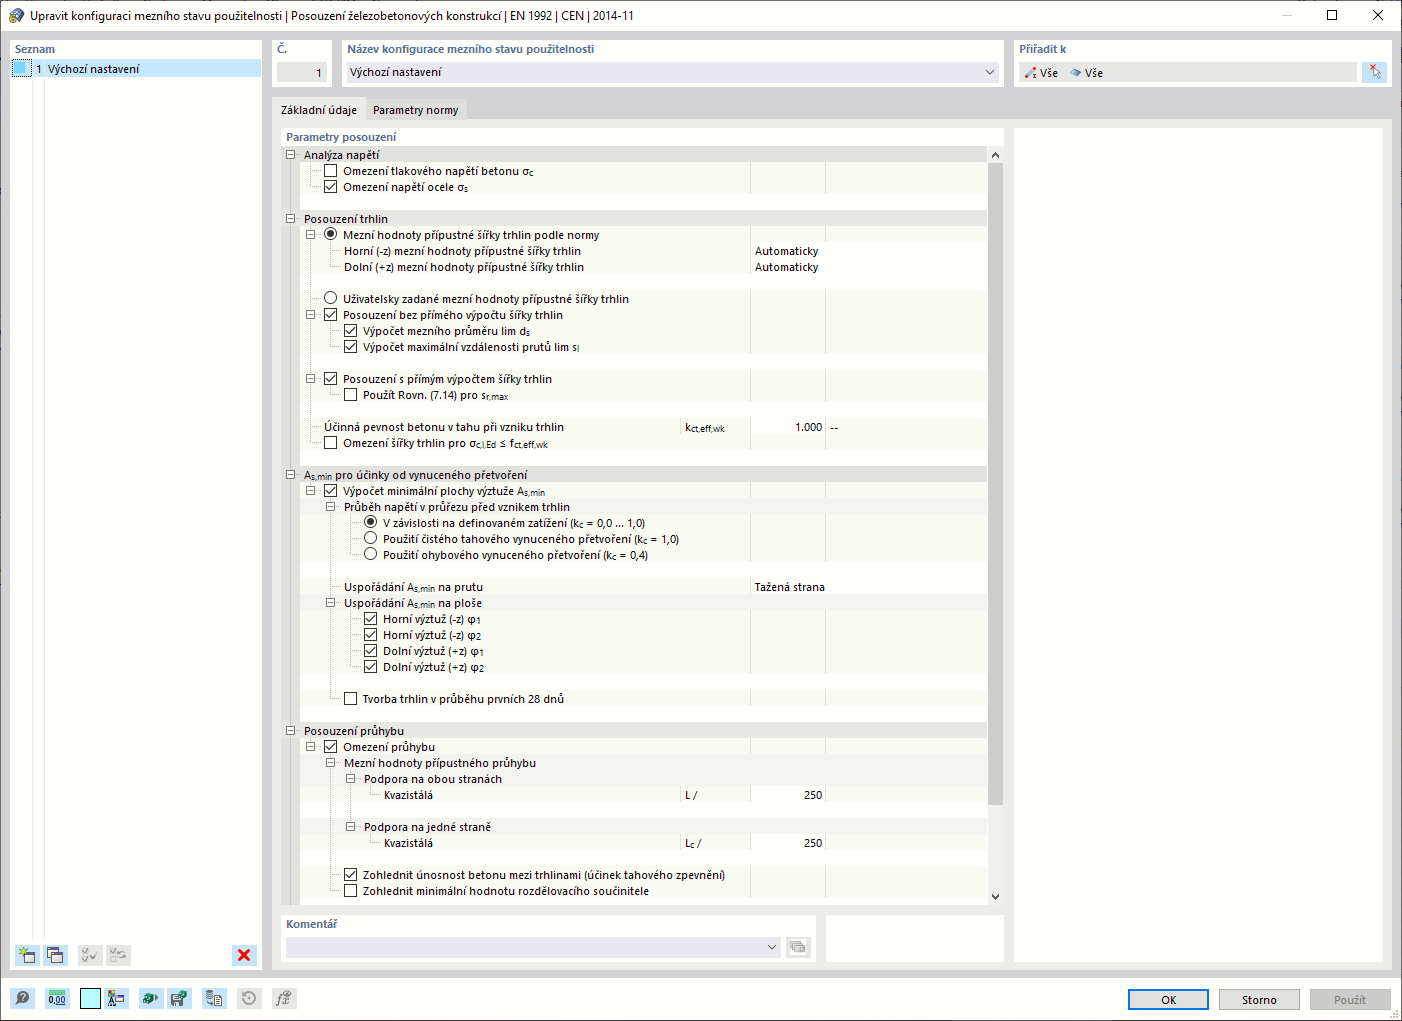Click the second Vše label in Přiřadit k

pyautogui.click(x=1094, y=73)
